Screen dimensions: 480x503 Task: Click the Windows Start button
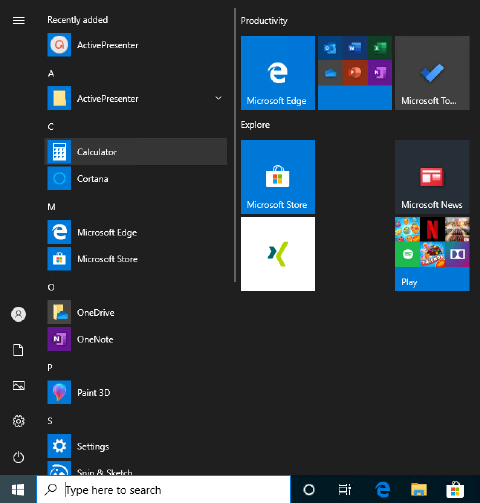18,489
